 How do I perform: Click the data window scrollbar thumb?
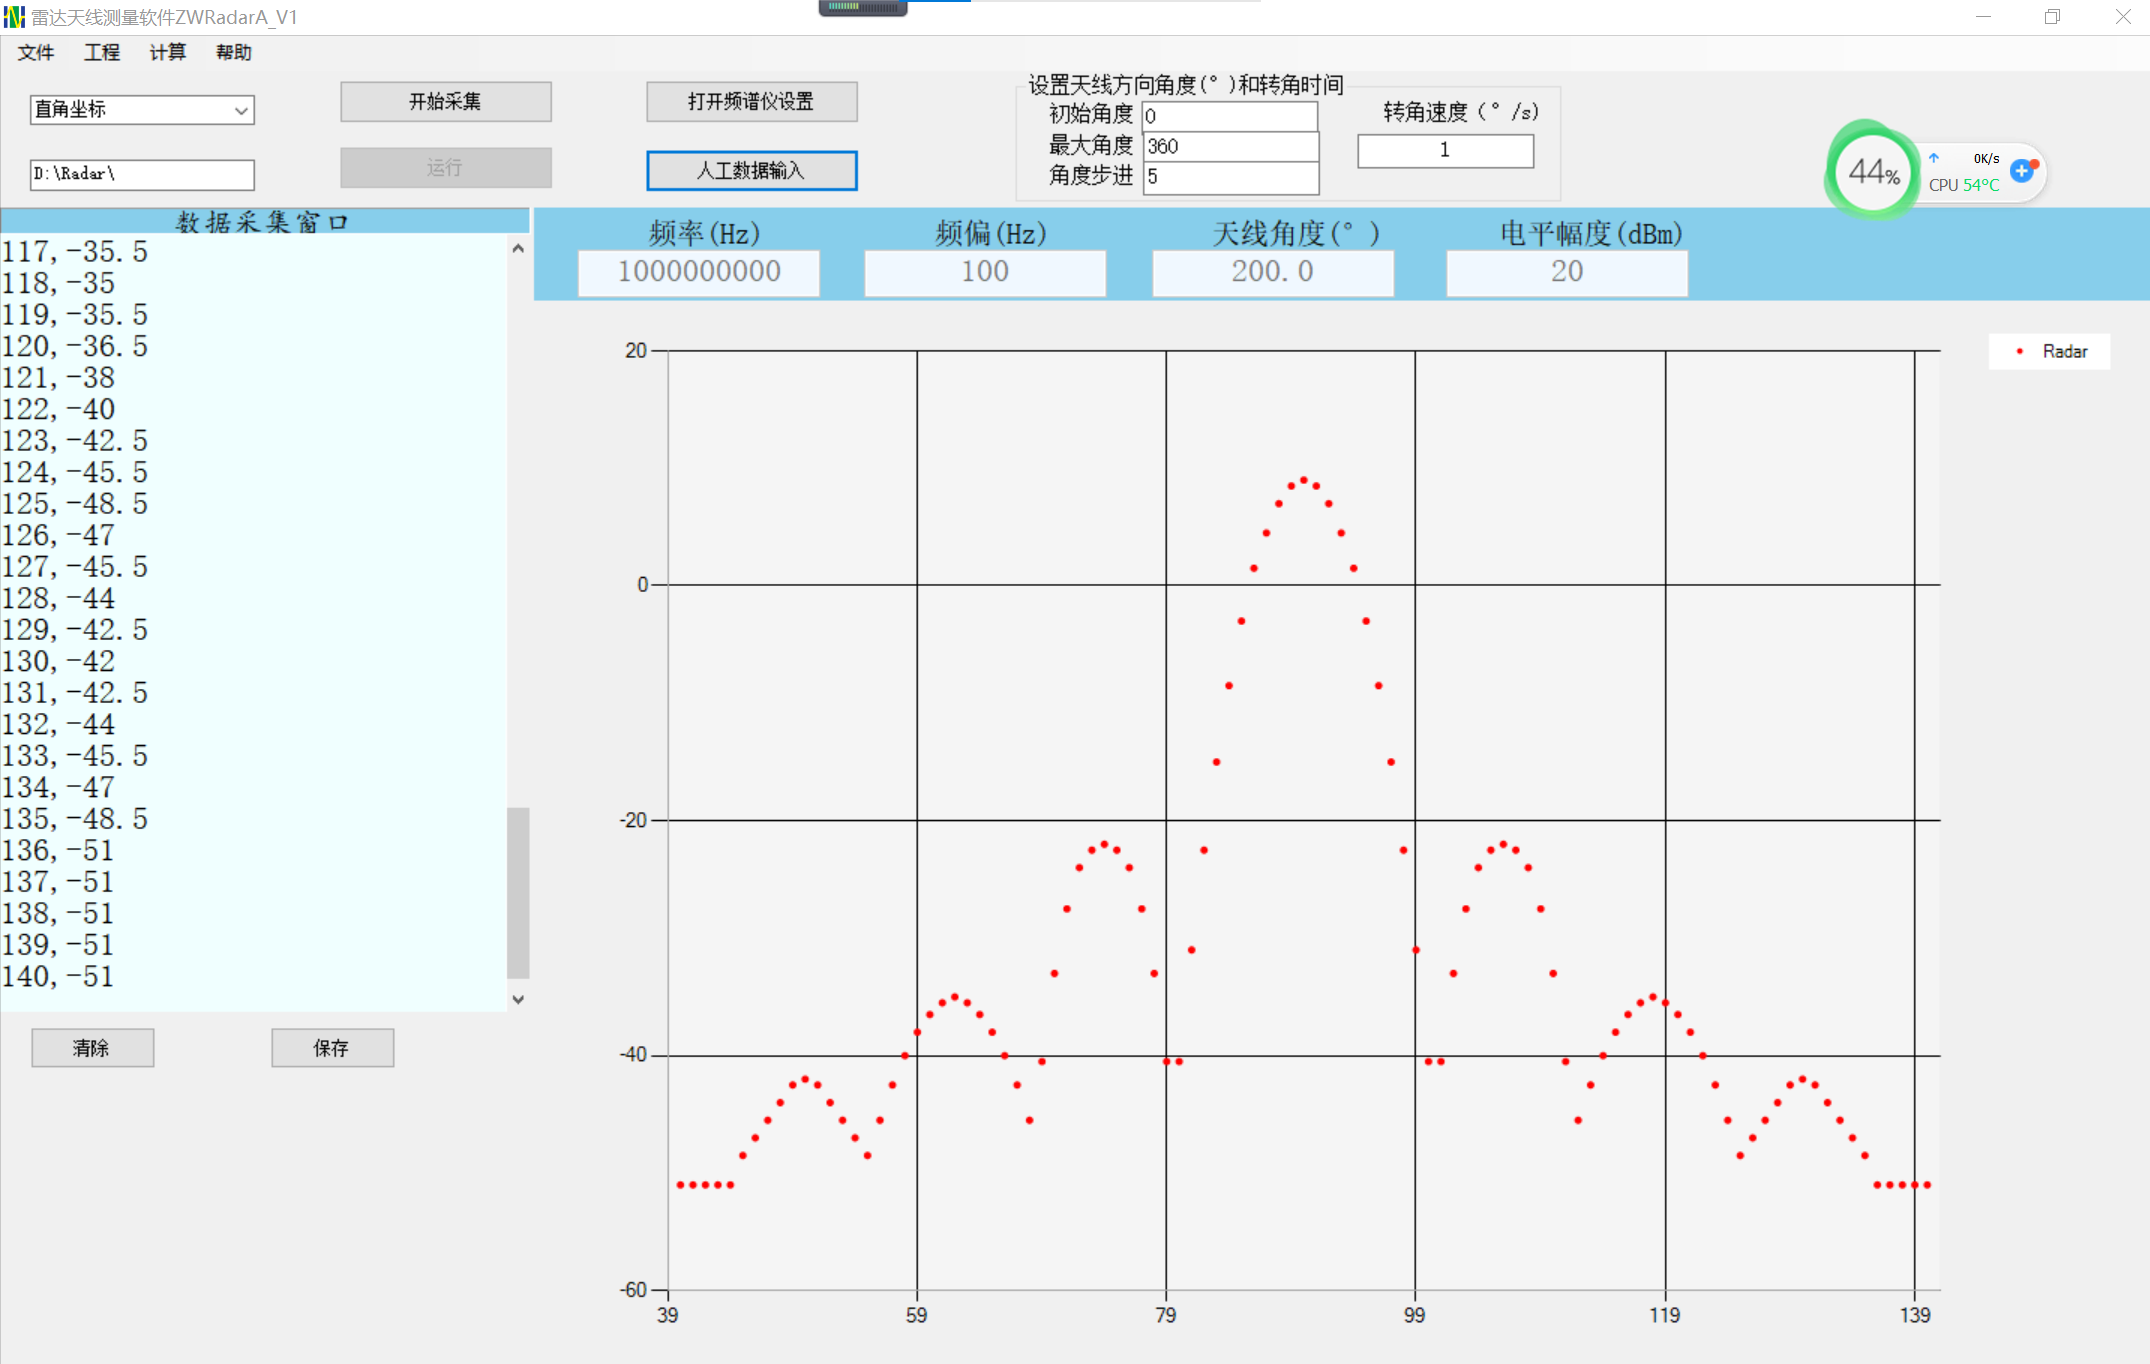pyautogui.click(x=518, y=892)
